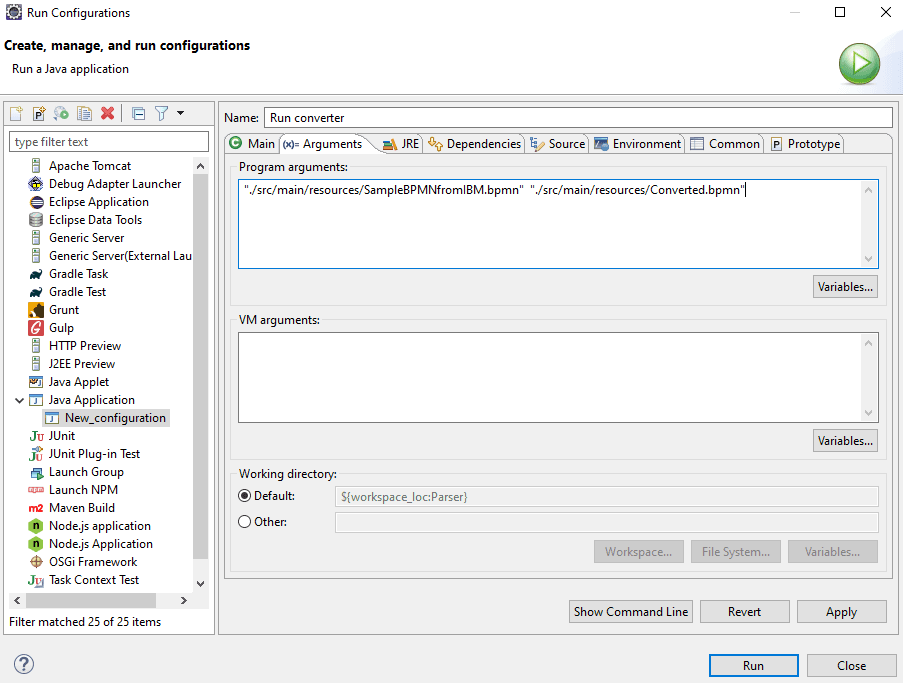Click tree vertical scrollbar up arrow
This screenshot has height=683, width=903.
(200, 166)
